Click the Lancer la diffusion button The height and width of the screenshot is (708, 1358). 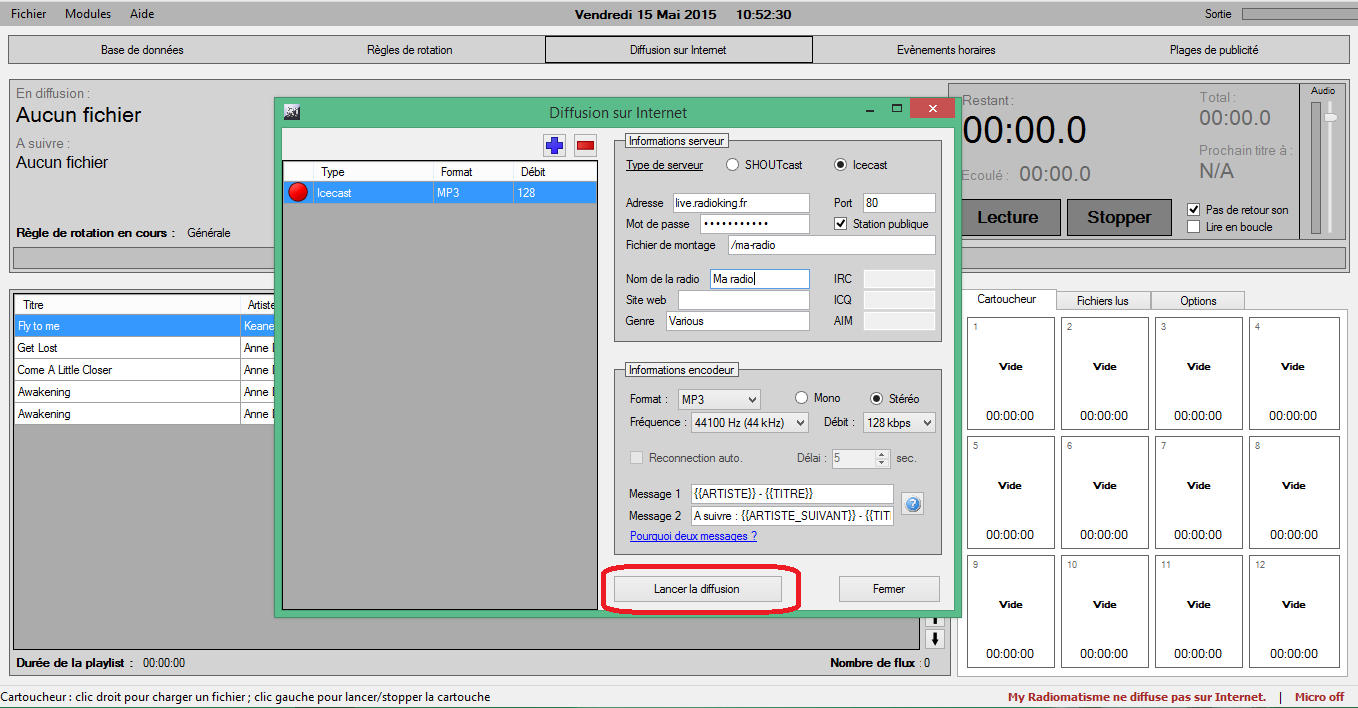click(x=697, y=589)
